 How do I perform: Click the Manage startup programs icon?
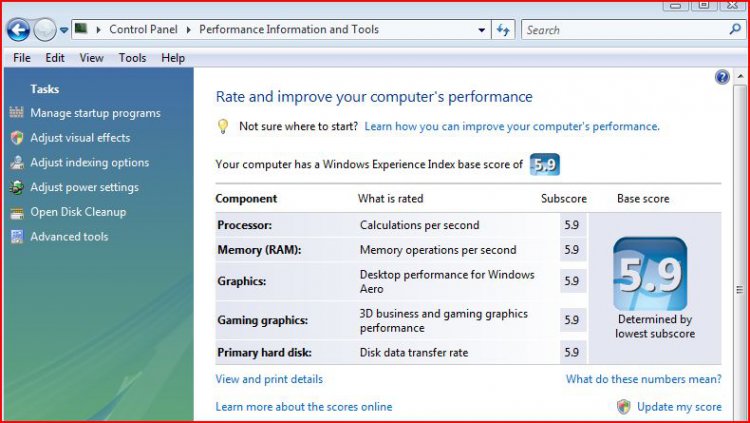tap(16, 113)
